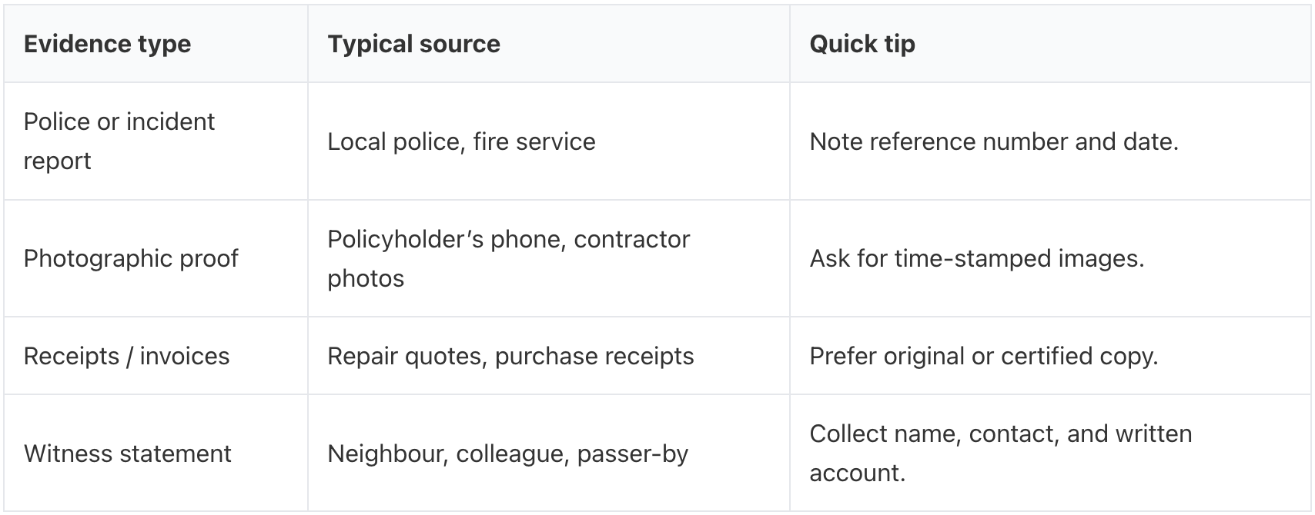This screenshot has height=515, width=1315.
Task: Click 'Ask for time-stamped images.' tip
Action: [x=976, y=258]
